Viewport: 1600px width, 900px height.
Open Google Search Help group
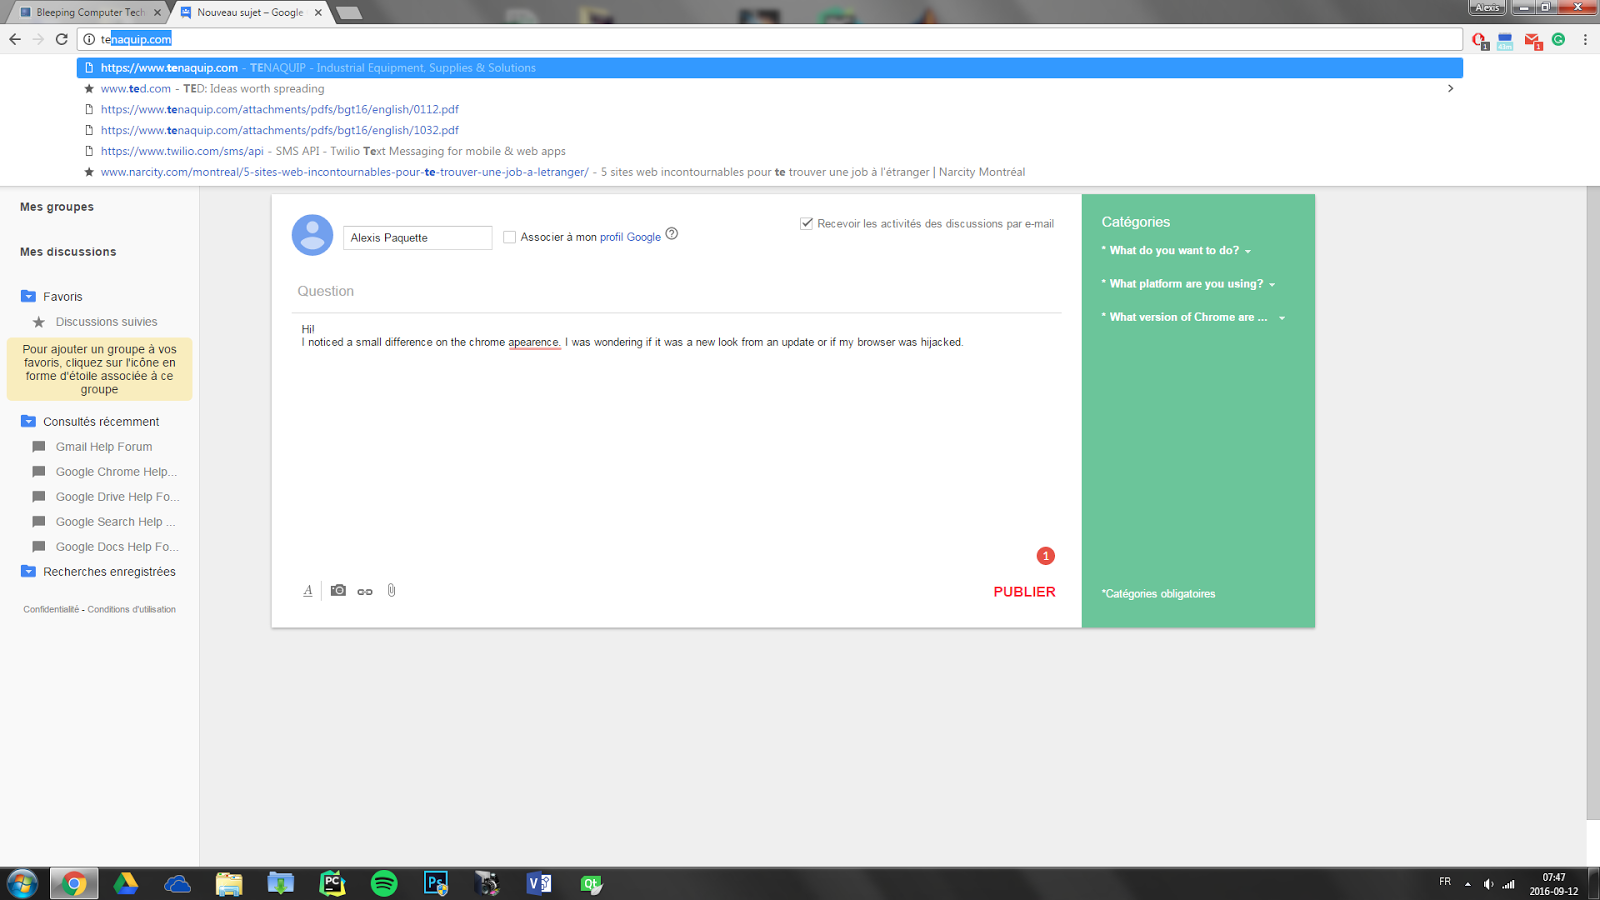point(115,522)
